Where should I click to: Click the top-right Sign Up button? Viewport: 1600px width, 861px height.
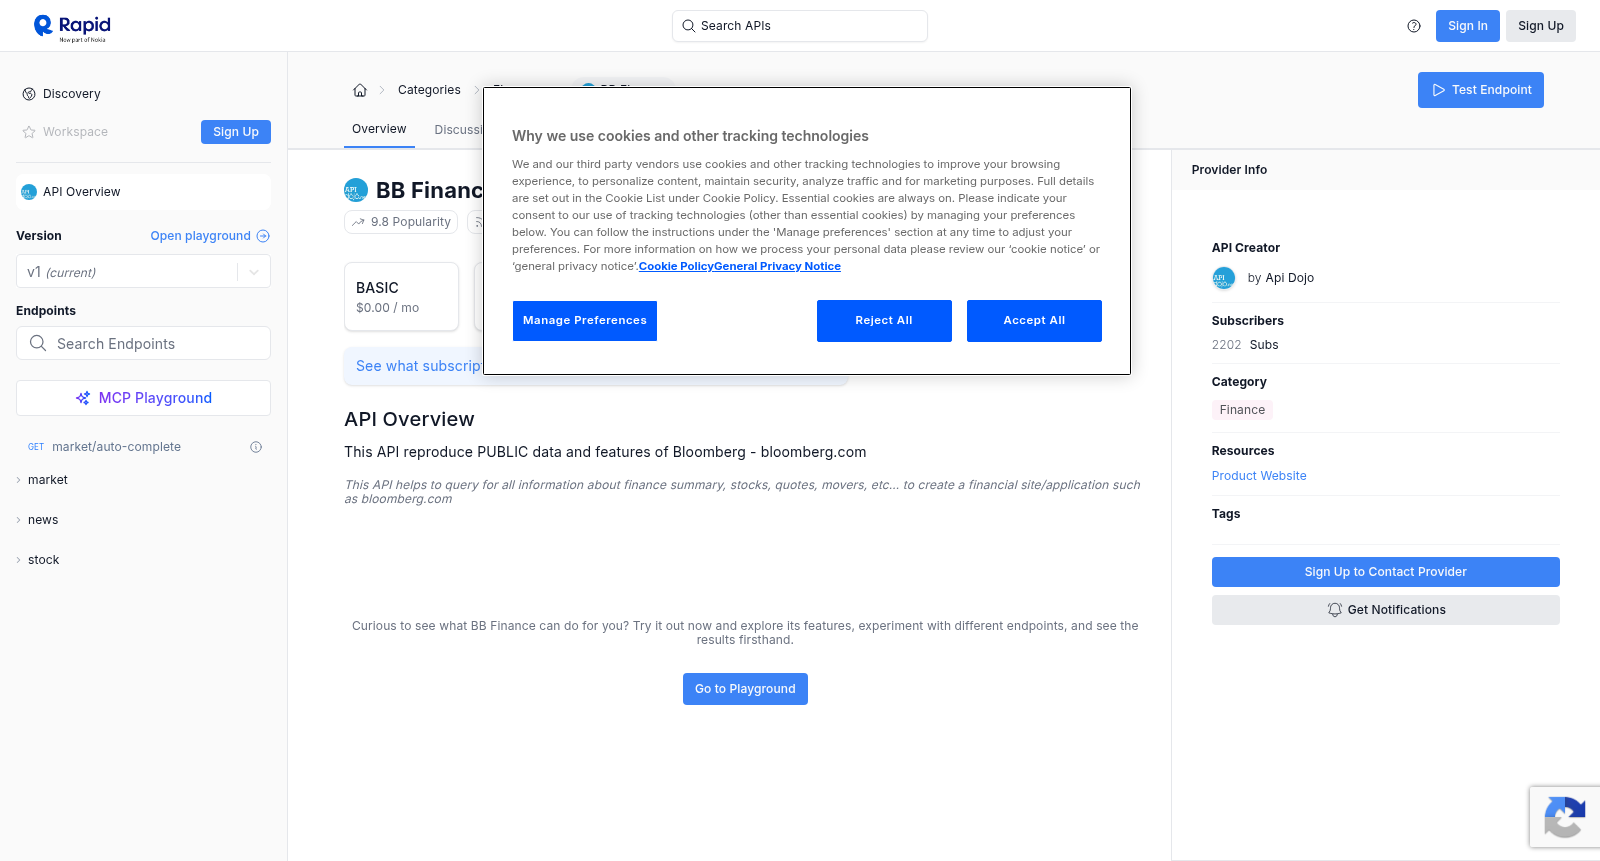click(1540, 26)
